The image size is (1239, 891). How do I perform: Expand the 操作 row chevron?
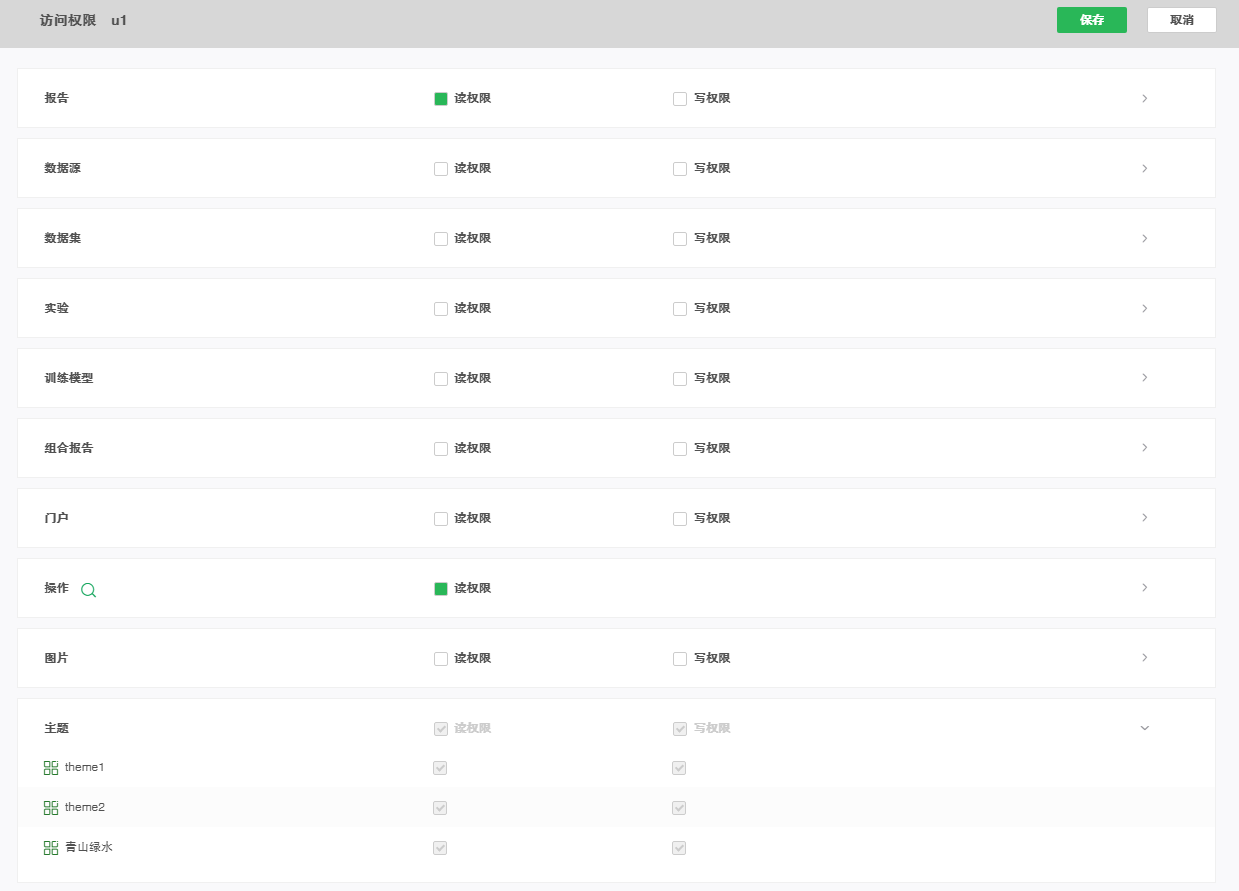tap(1144, 588)
